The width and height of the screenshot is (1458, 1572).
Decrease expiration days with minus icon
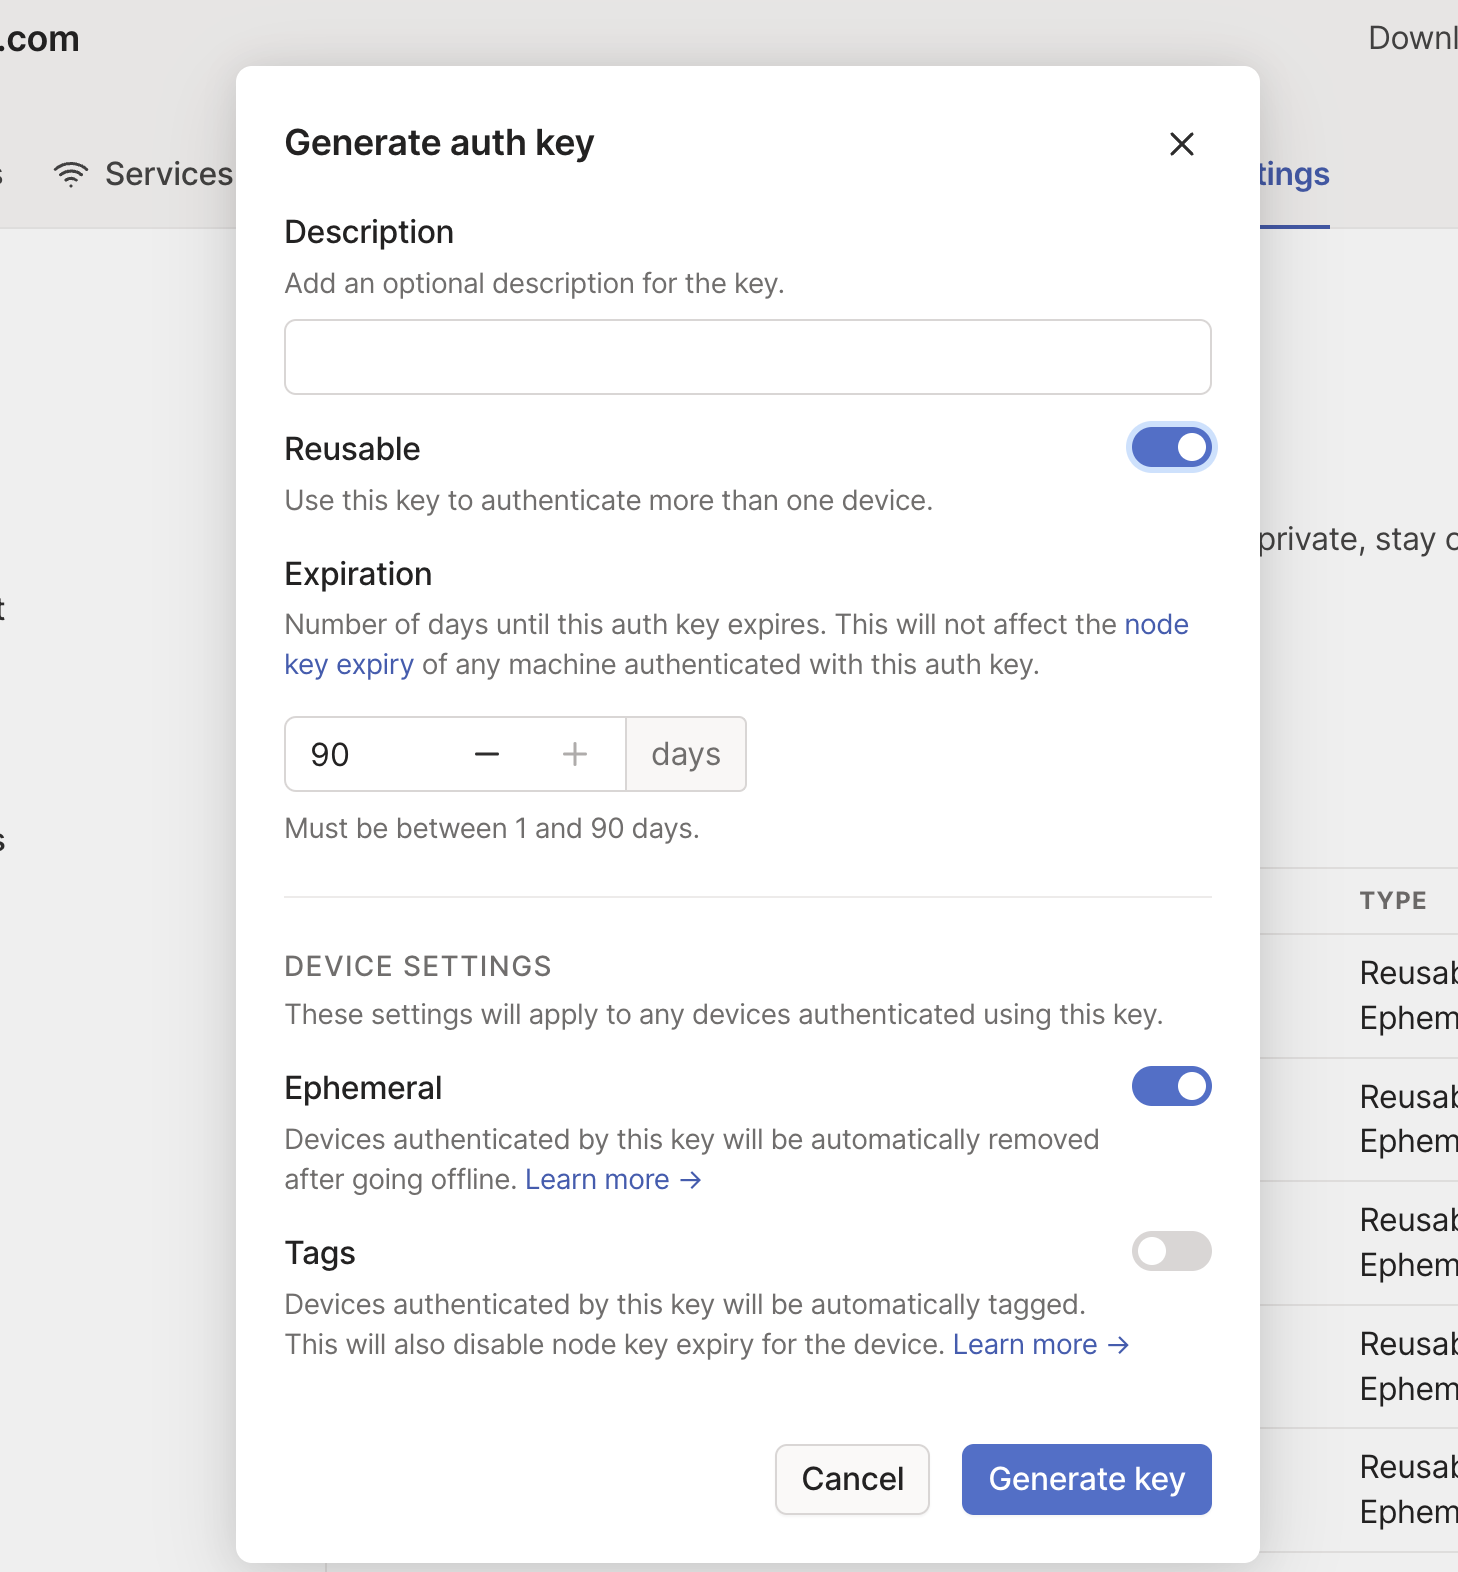click(487, 754)
